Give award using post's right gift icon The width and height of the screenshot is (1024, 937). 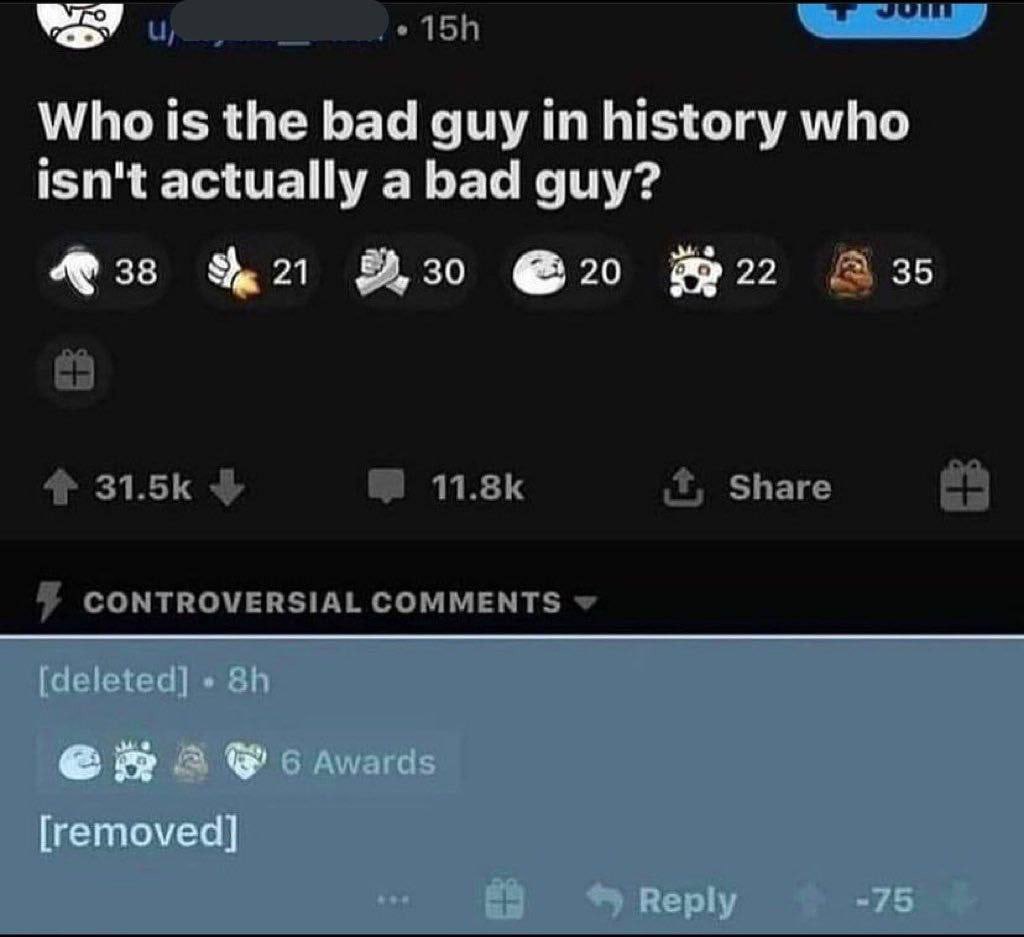pyautogui.click(x=965, y=486)
